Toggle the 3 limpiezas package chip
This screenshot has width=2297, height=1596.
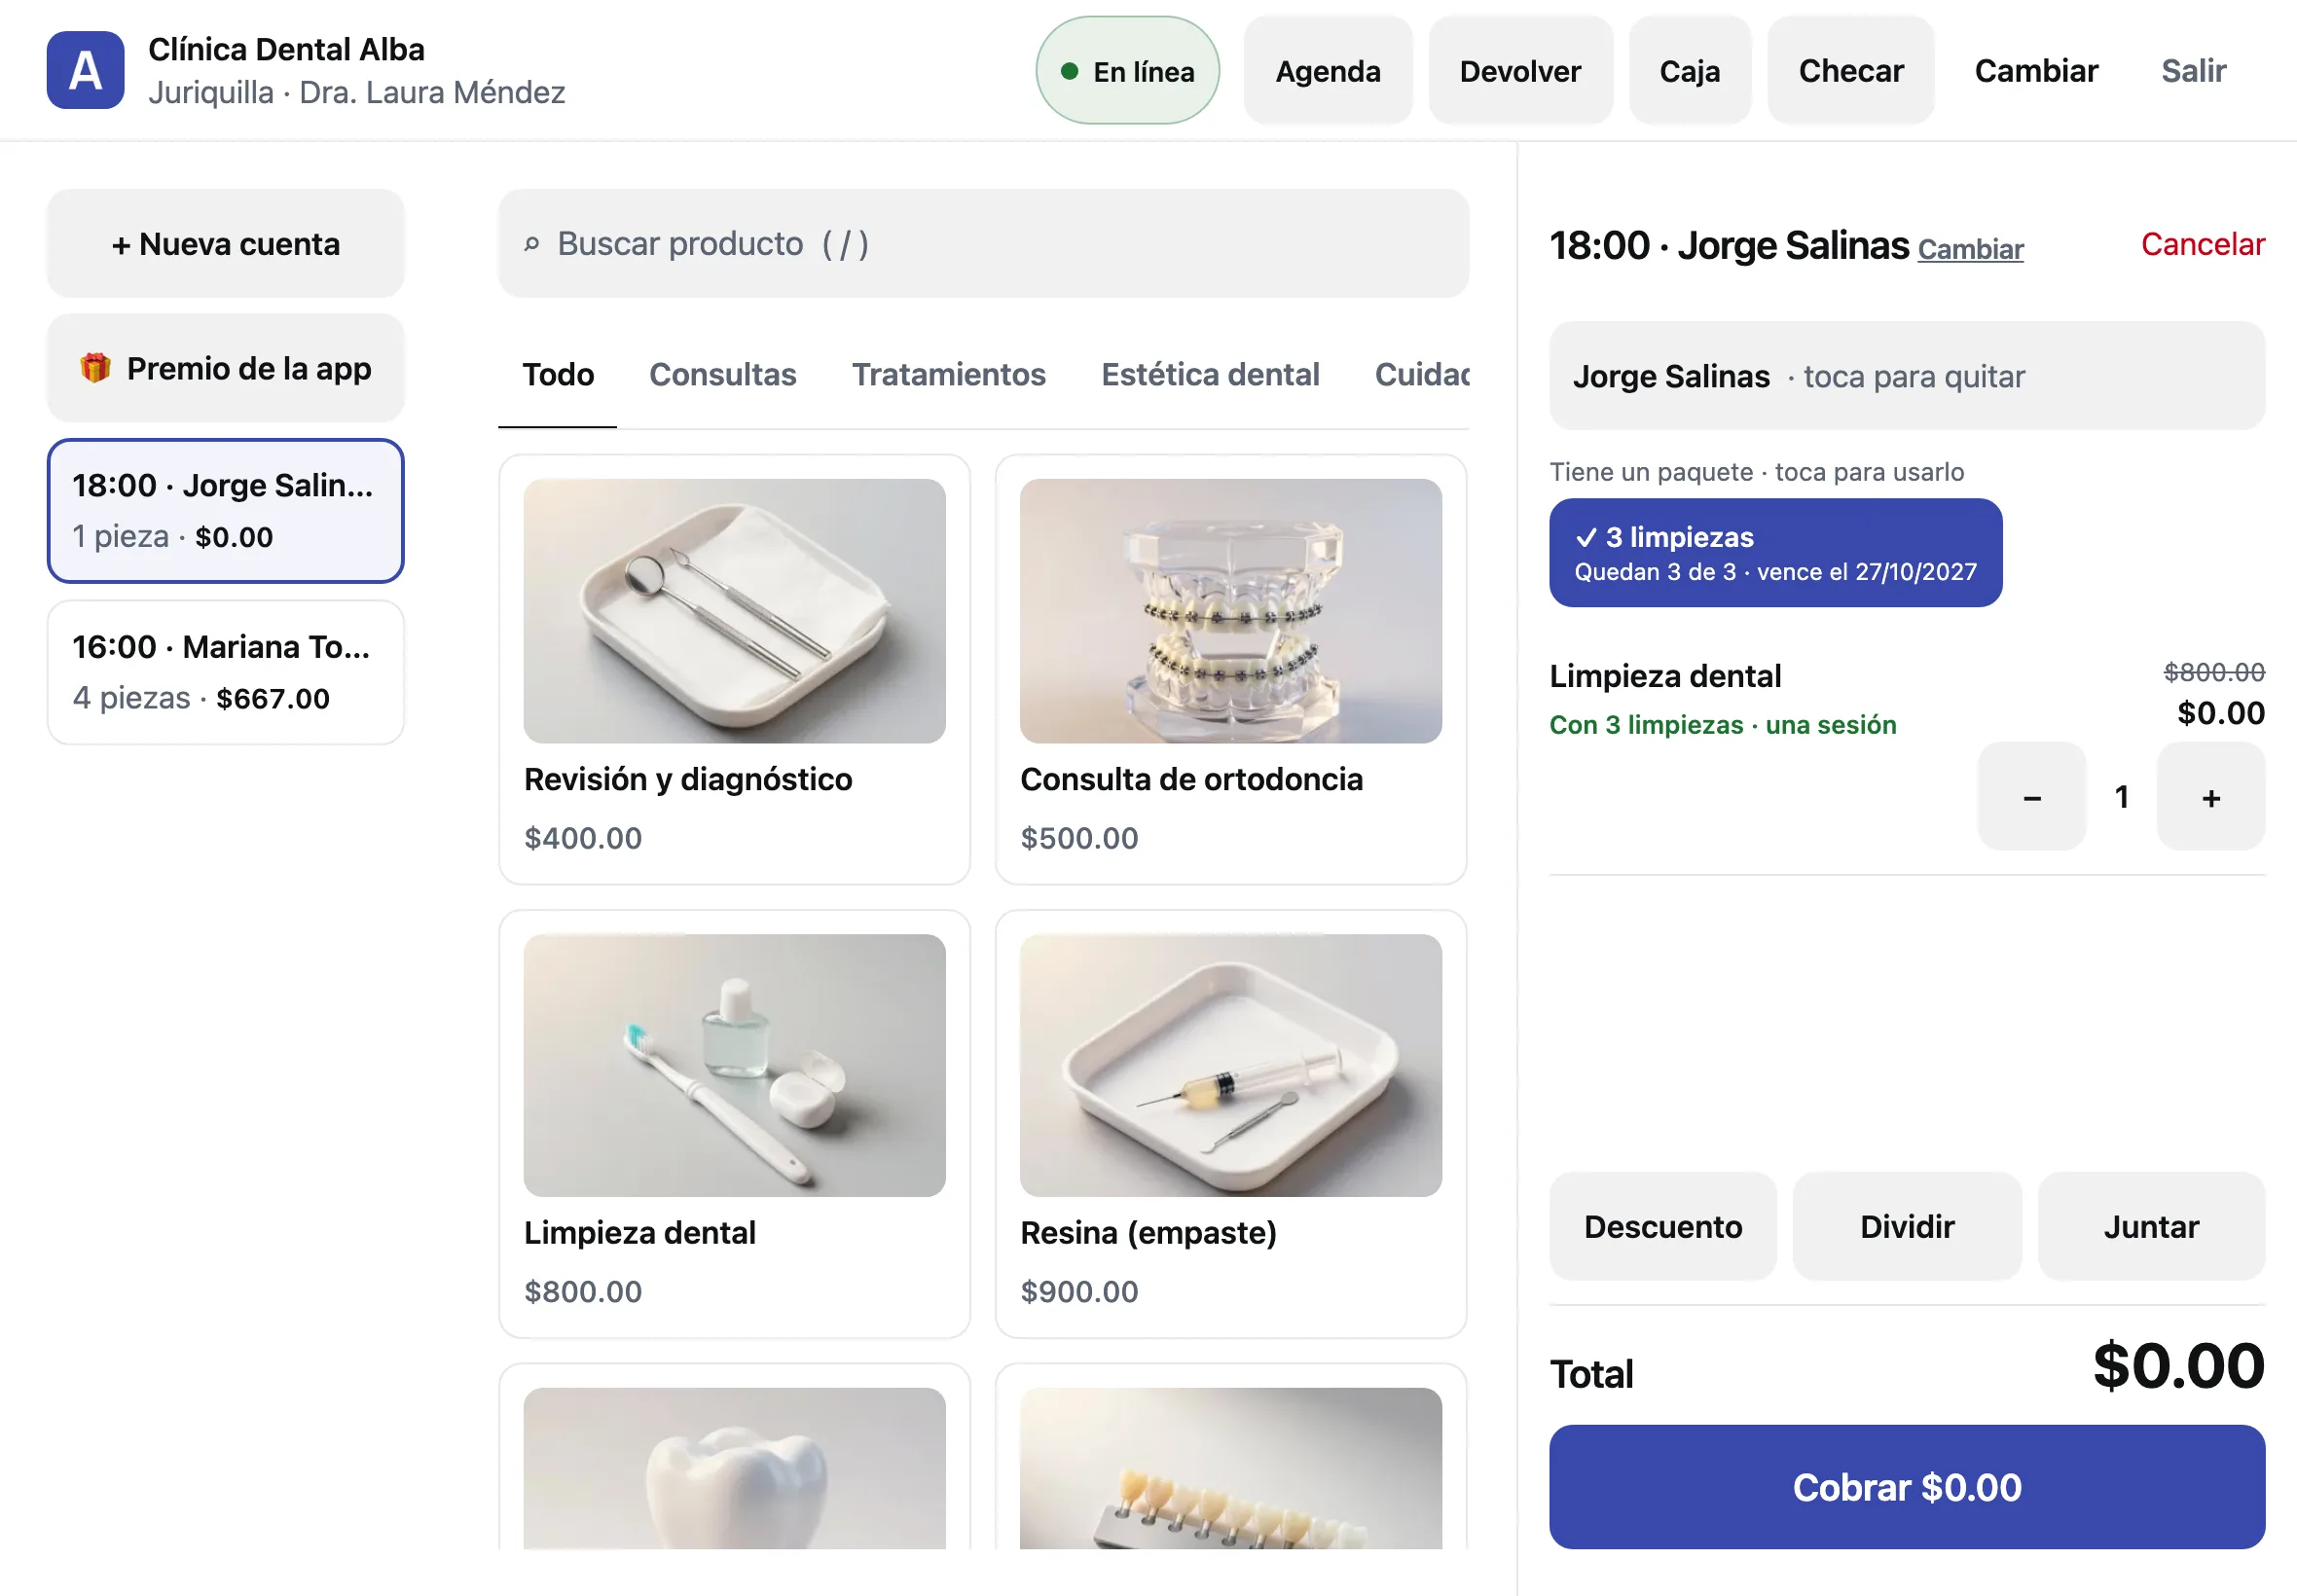click(1775, 553)
